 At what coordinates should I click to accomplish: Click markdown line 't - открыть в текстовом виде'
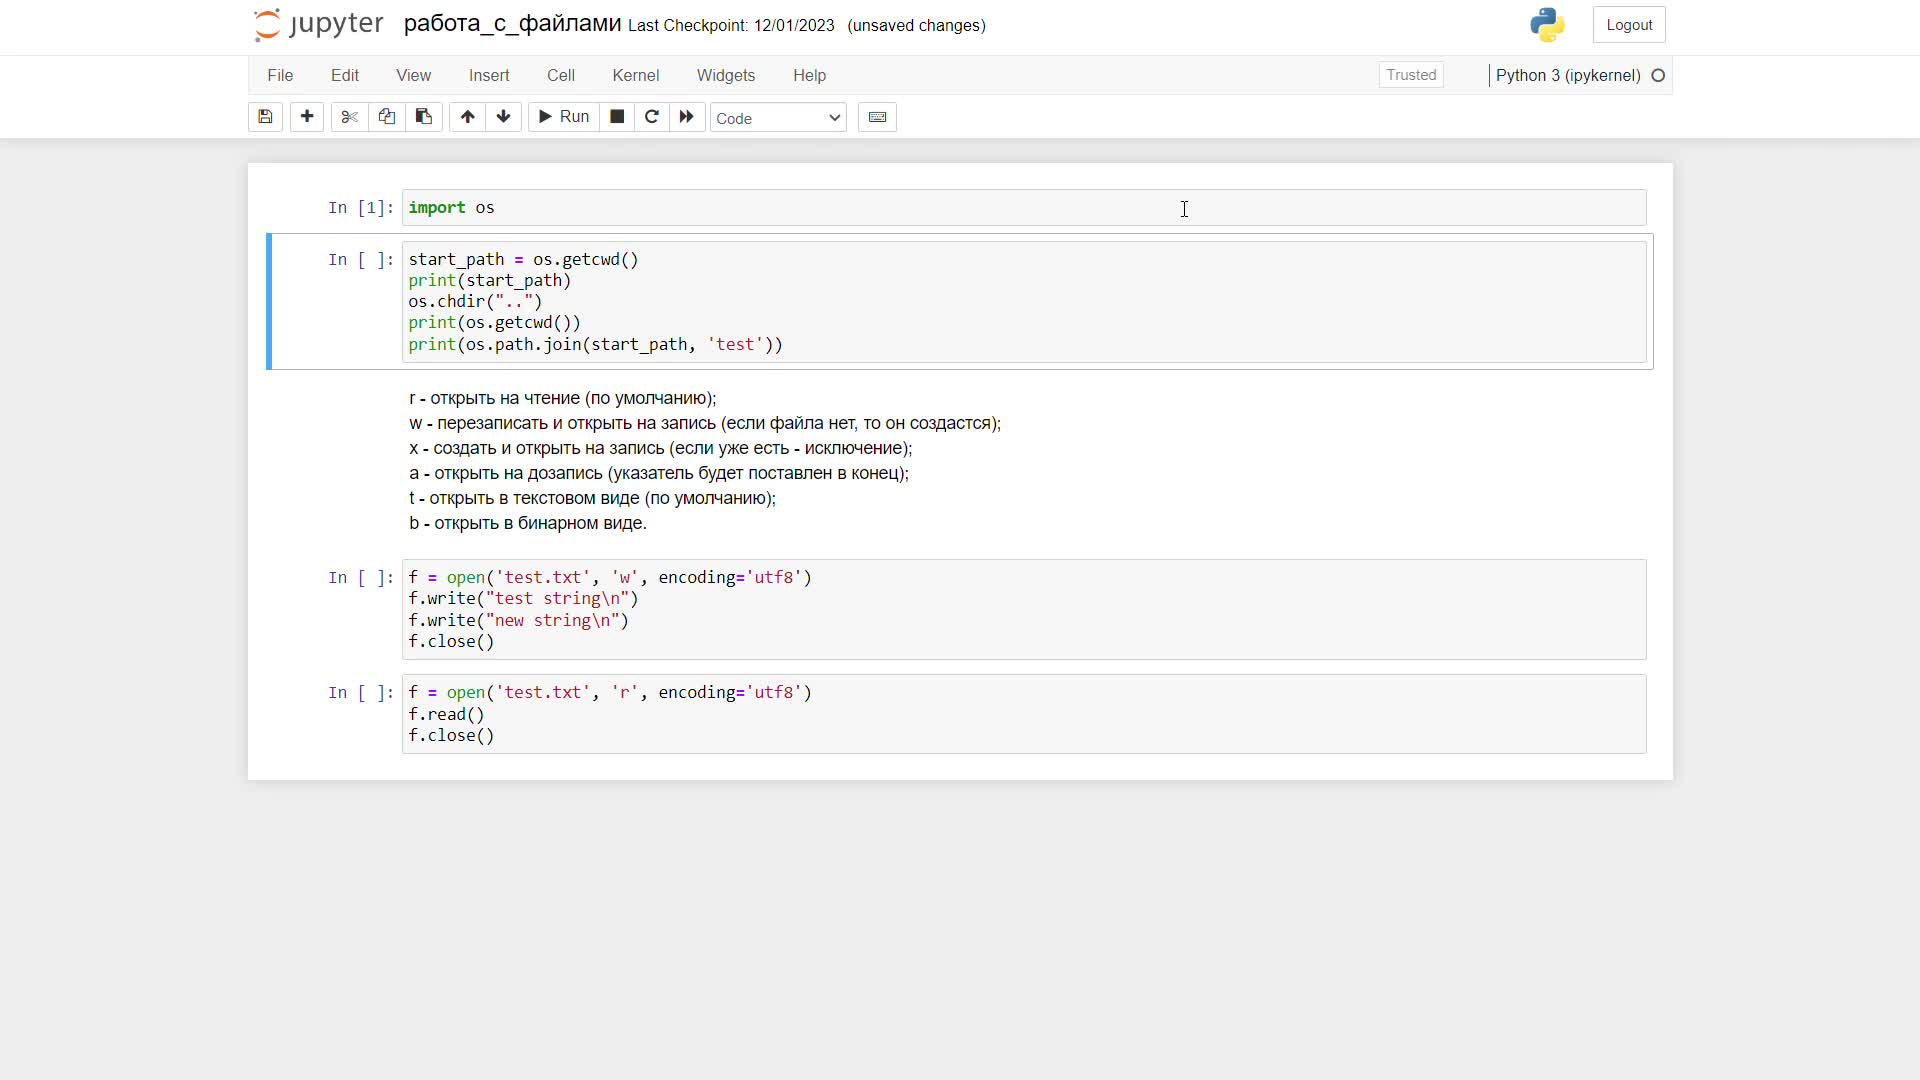(x=592, y=498)
